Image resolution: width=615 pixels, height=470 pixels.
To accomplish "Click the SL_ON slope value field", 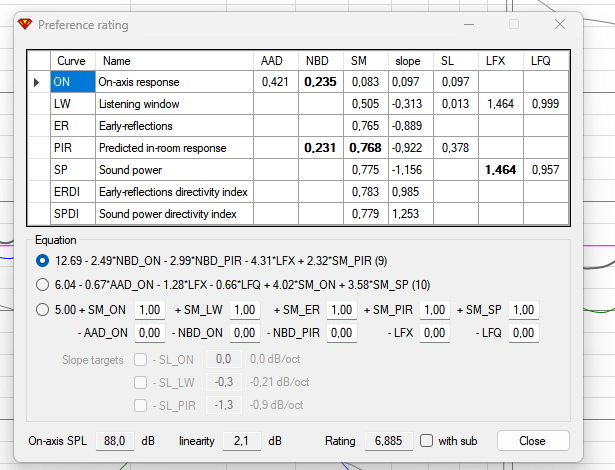I will [224, 359].
